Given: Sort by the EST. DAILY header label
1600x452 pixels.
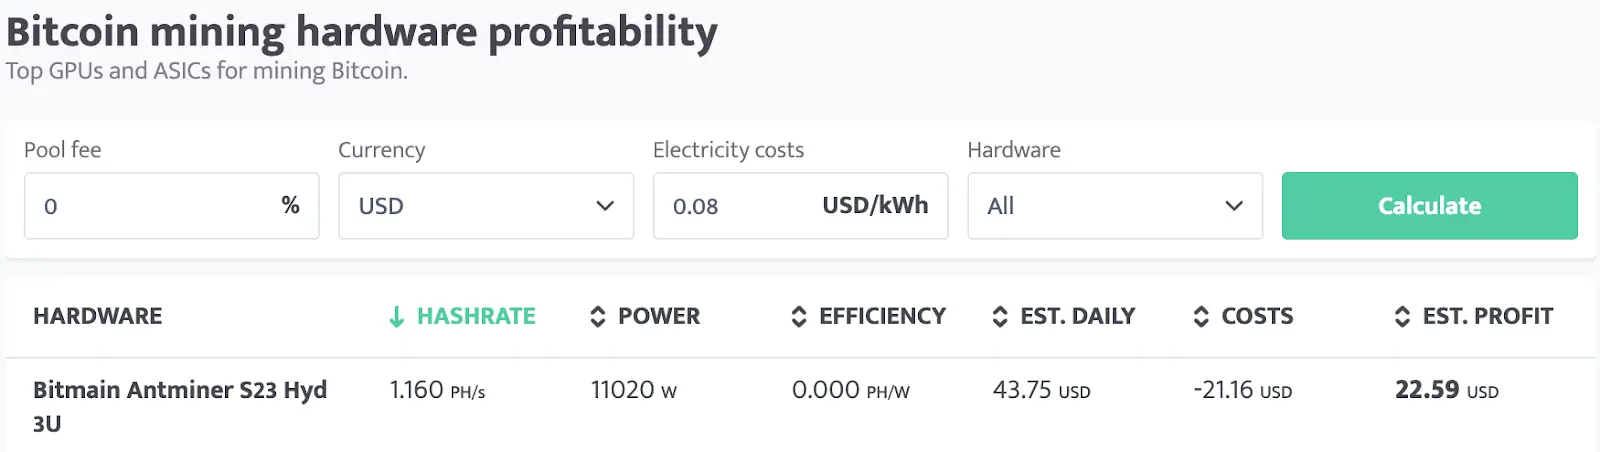Looking at the screenshot, I should click(x=1077, y=317).
